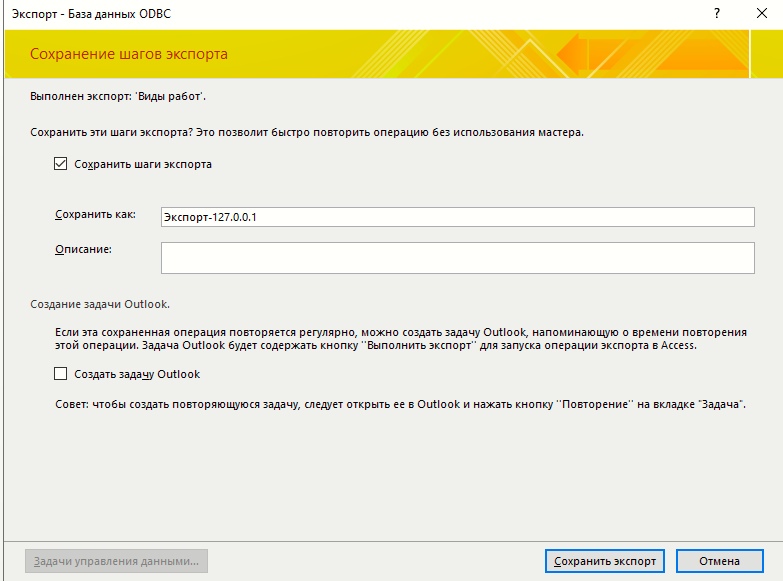Click the 'Экспорт - База данных ODBC' title bar

(91, 14)
